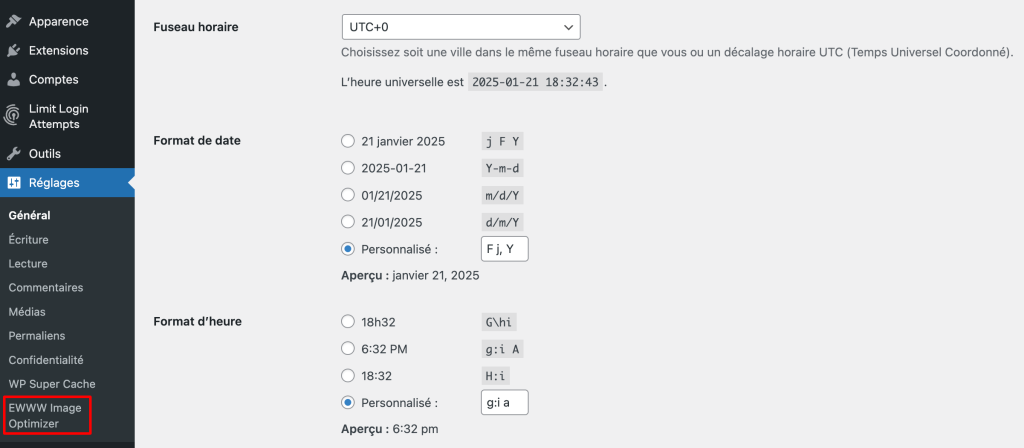Go to Permaliens settings
1024x448 pixels.
[x=37, y=336]
